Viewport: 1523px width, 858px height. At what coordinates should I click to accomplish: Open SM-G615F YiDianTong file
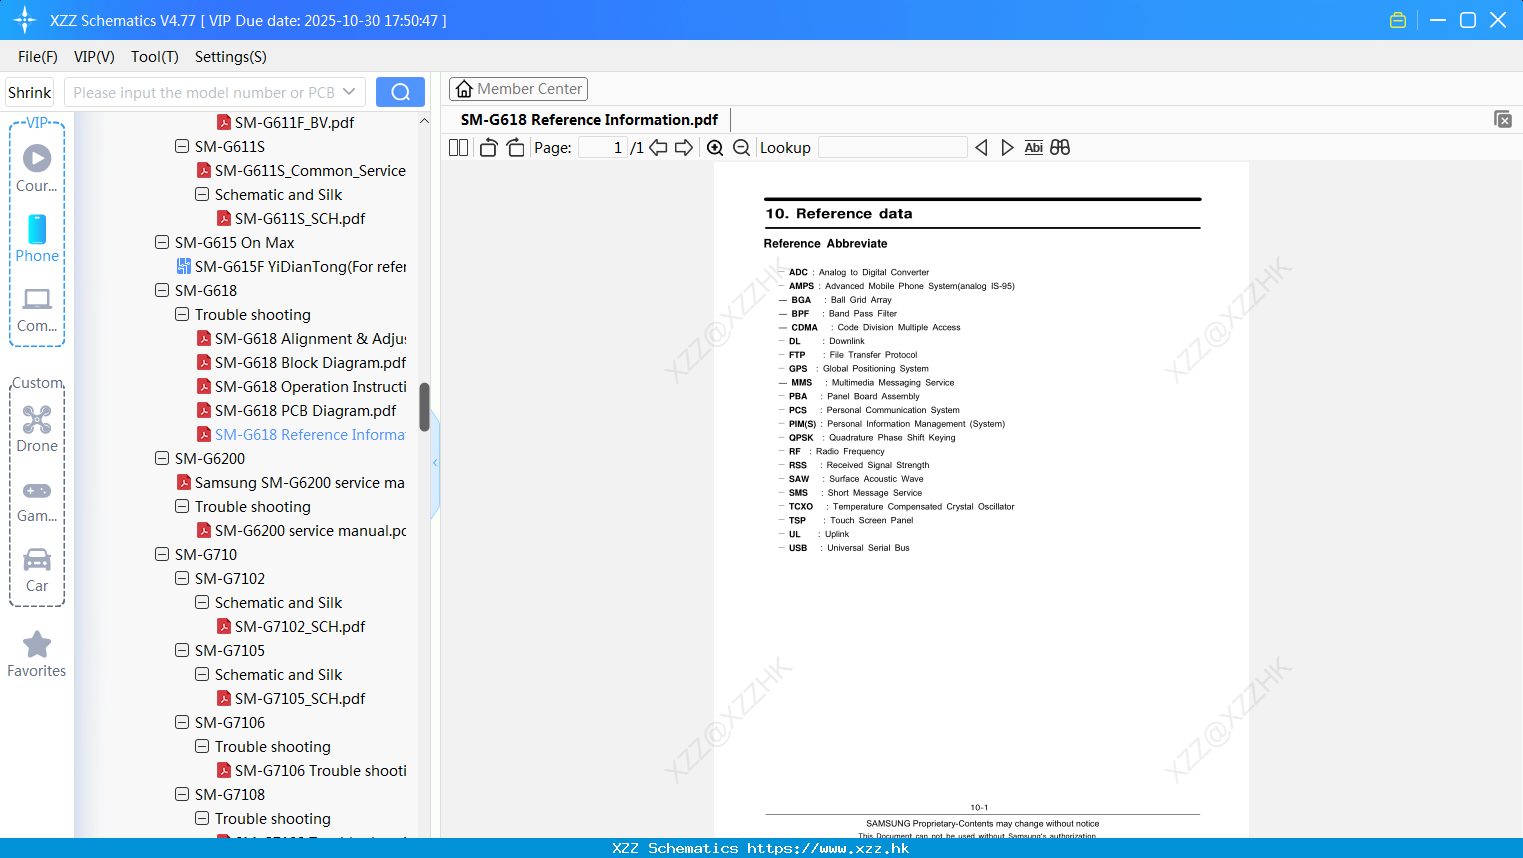point(291,266)
